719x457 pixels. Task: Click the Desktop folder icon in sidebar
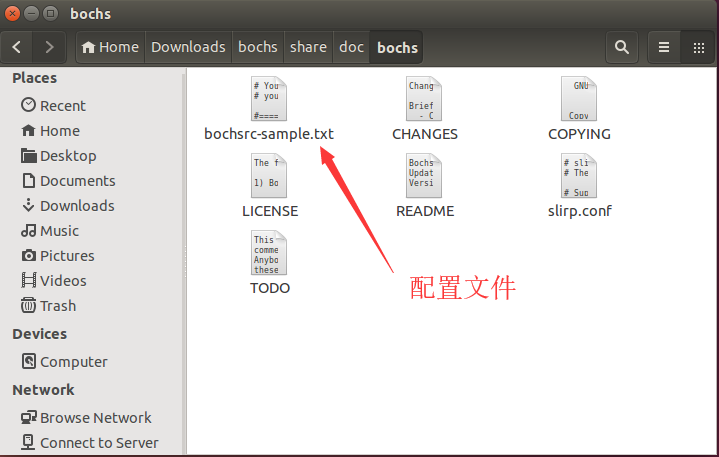[x=28, y=156]
